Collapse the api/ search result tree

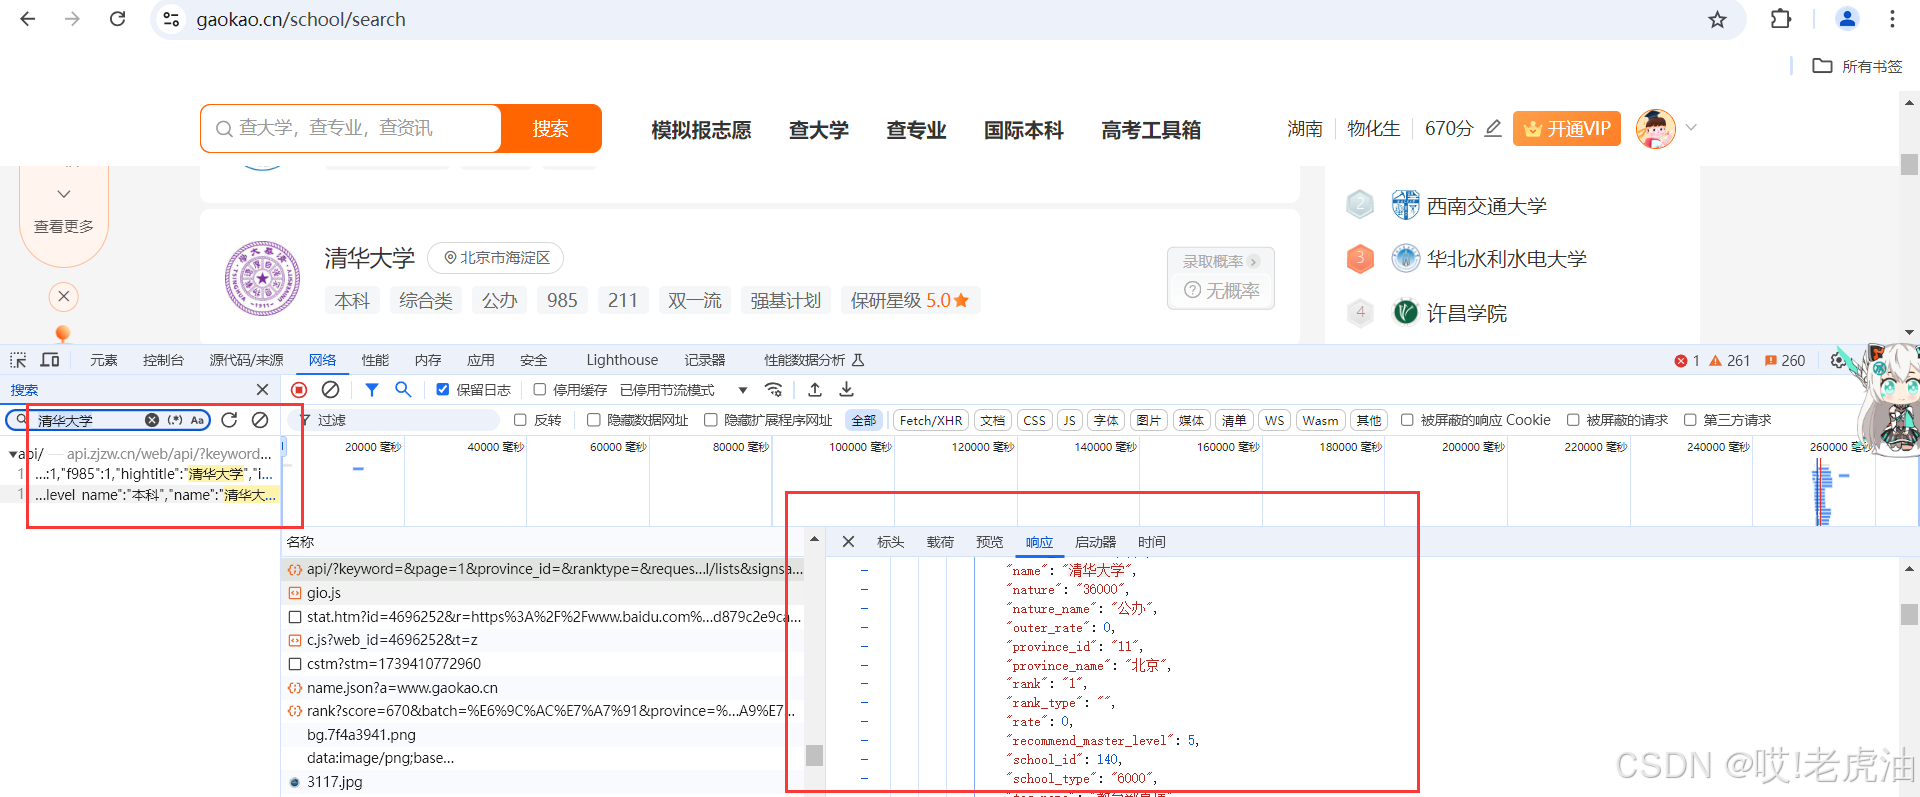click(x=12, y=454)
